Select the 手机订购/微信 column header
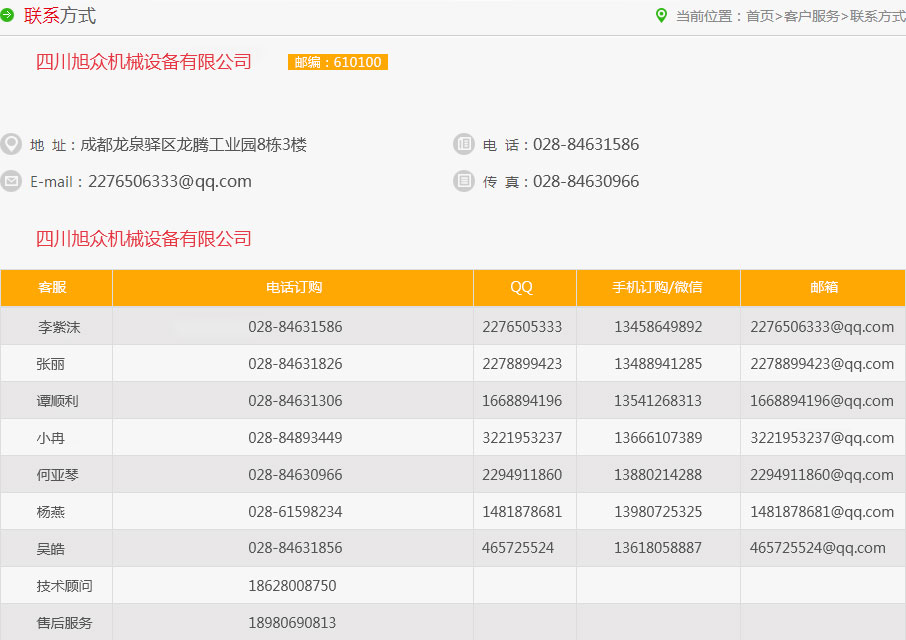 coord(657,287)
